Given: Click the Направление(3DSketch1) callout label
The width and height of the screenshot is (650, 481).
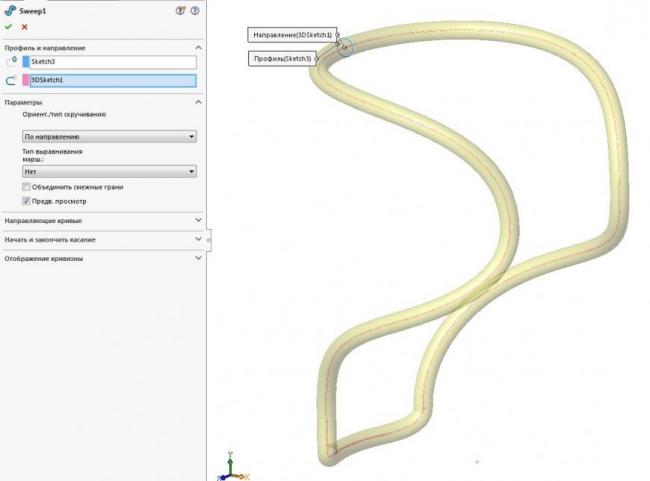Looking at the screenshot, I should point(292,35).
